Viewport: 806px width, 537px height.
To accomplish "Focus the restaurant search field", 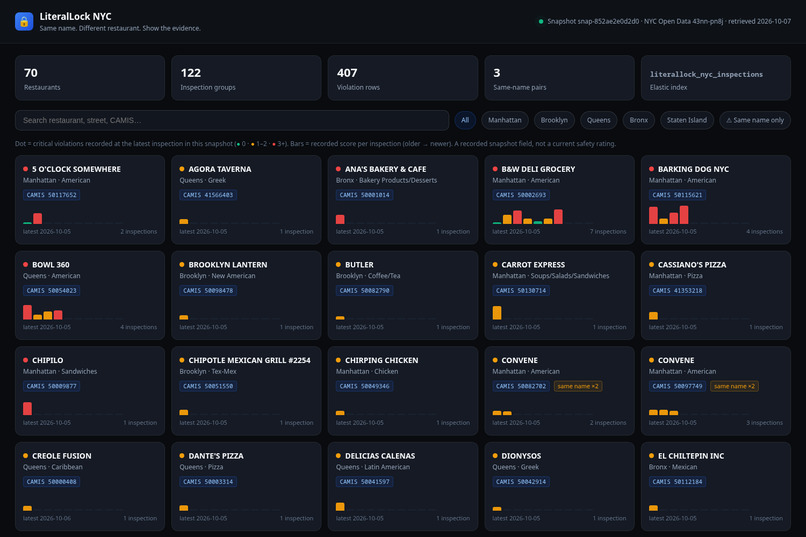I will point(232,120).
